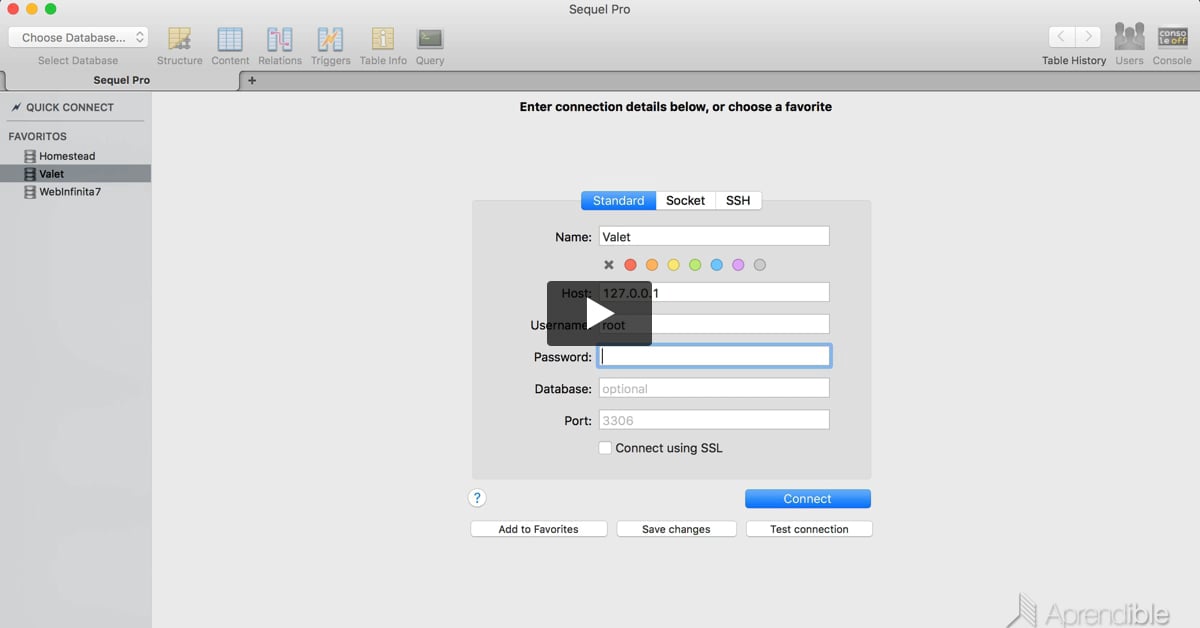Viewport: 1200px width, 628px height.
Task: Pick the gray color label
Action: click(760, 265)
